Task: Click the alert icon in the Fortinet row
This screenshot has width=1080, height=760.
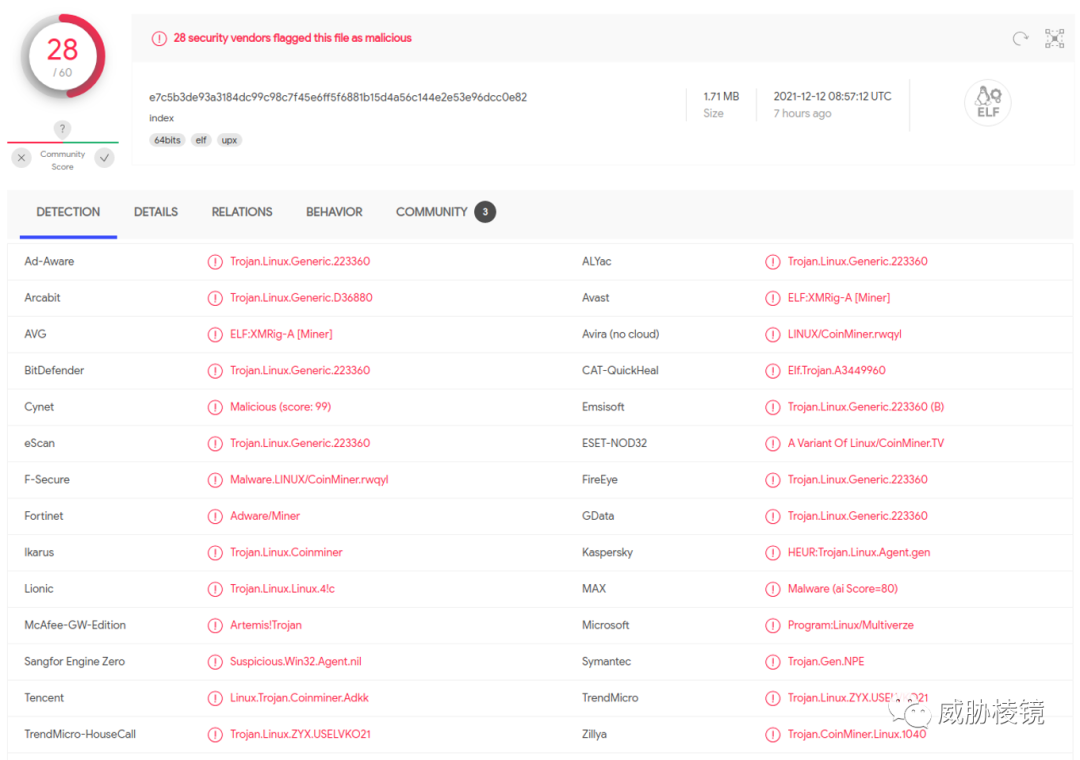Action: [x=215, y=516]
